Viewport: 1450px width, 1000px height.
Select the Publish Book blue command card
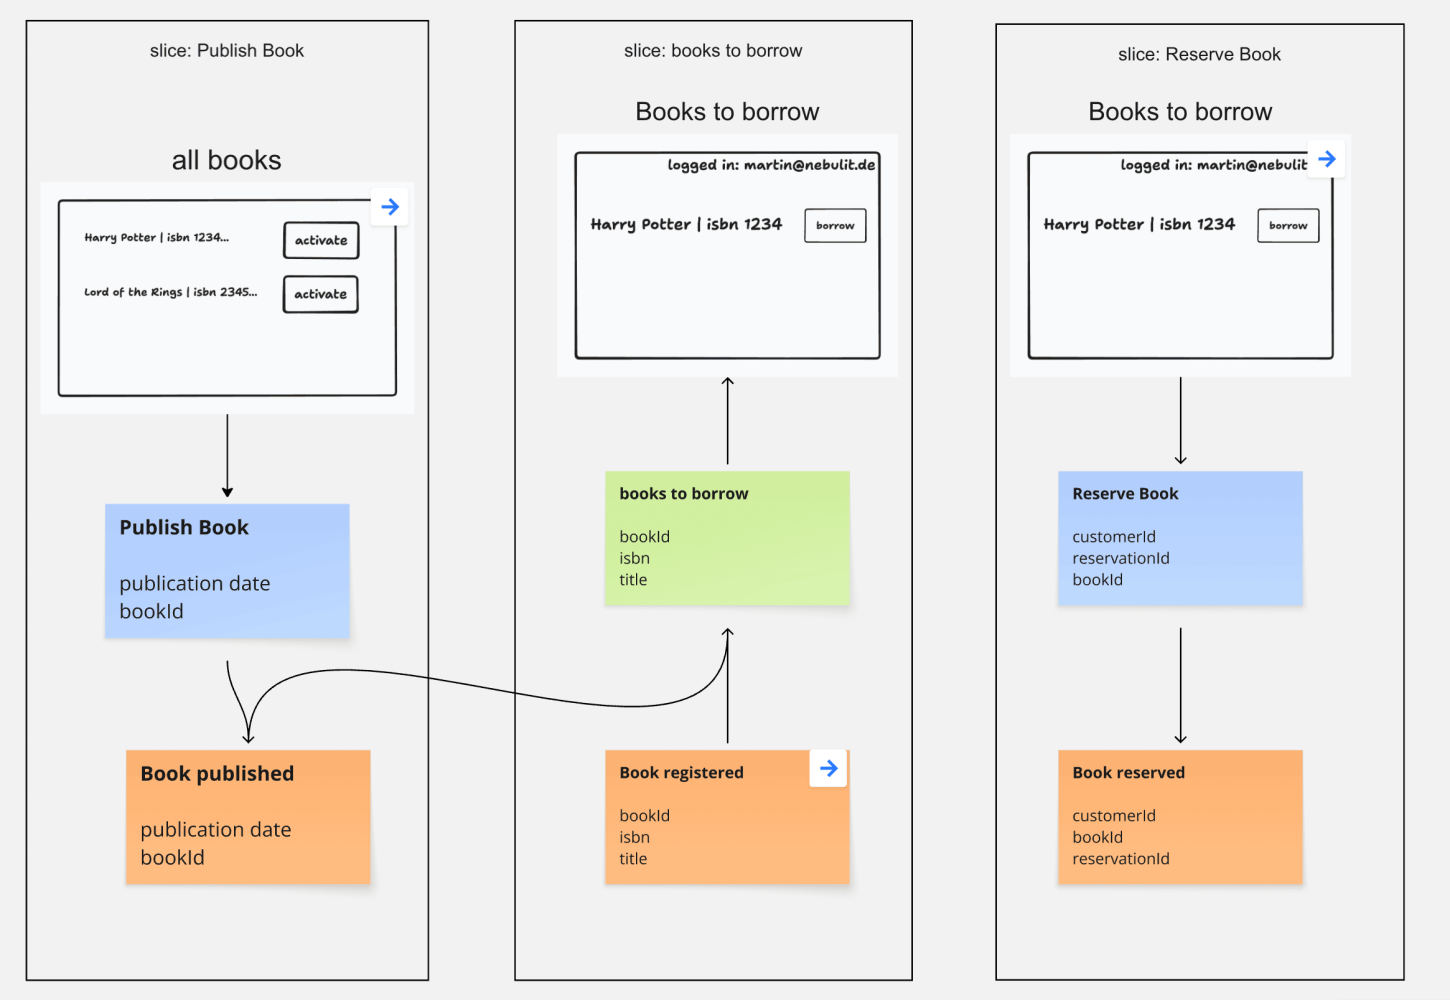227,570
